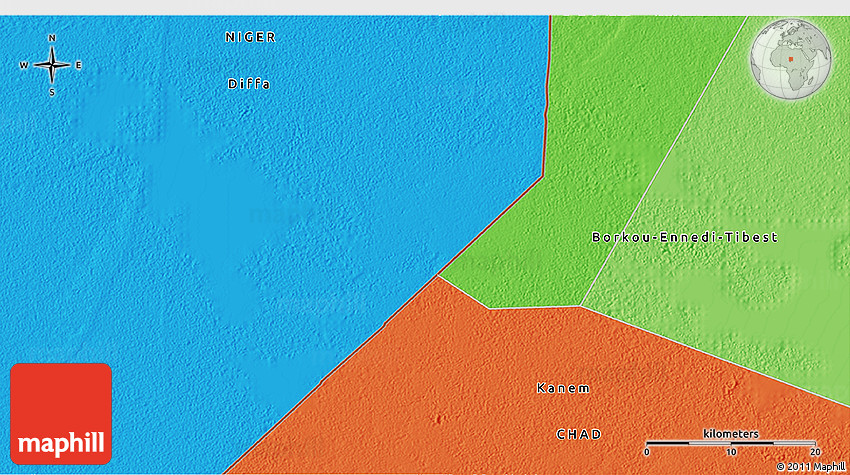
Task: Click the compass N letter
Action: tap(52, 38)
